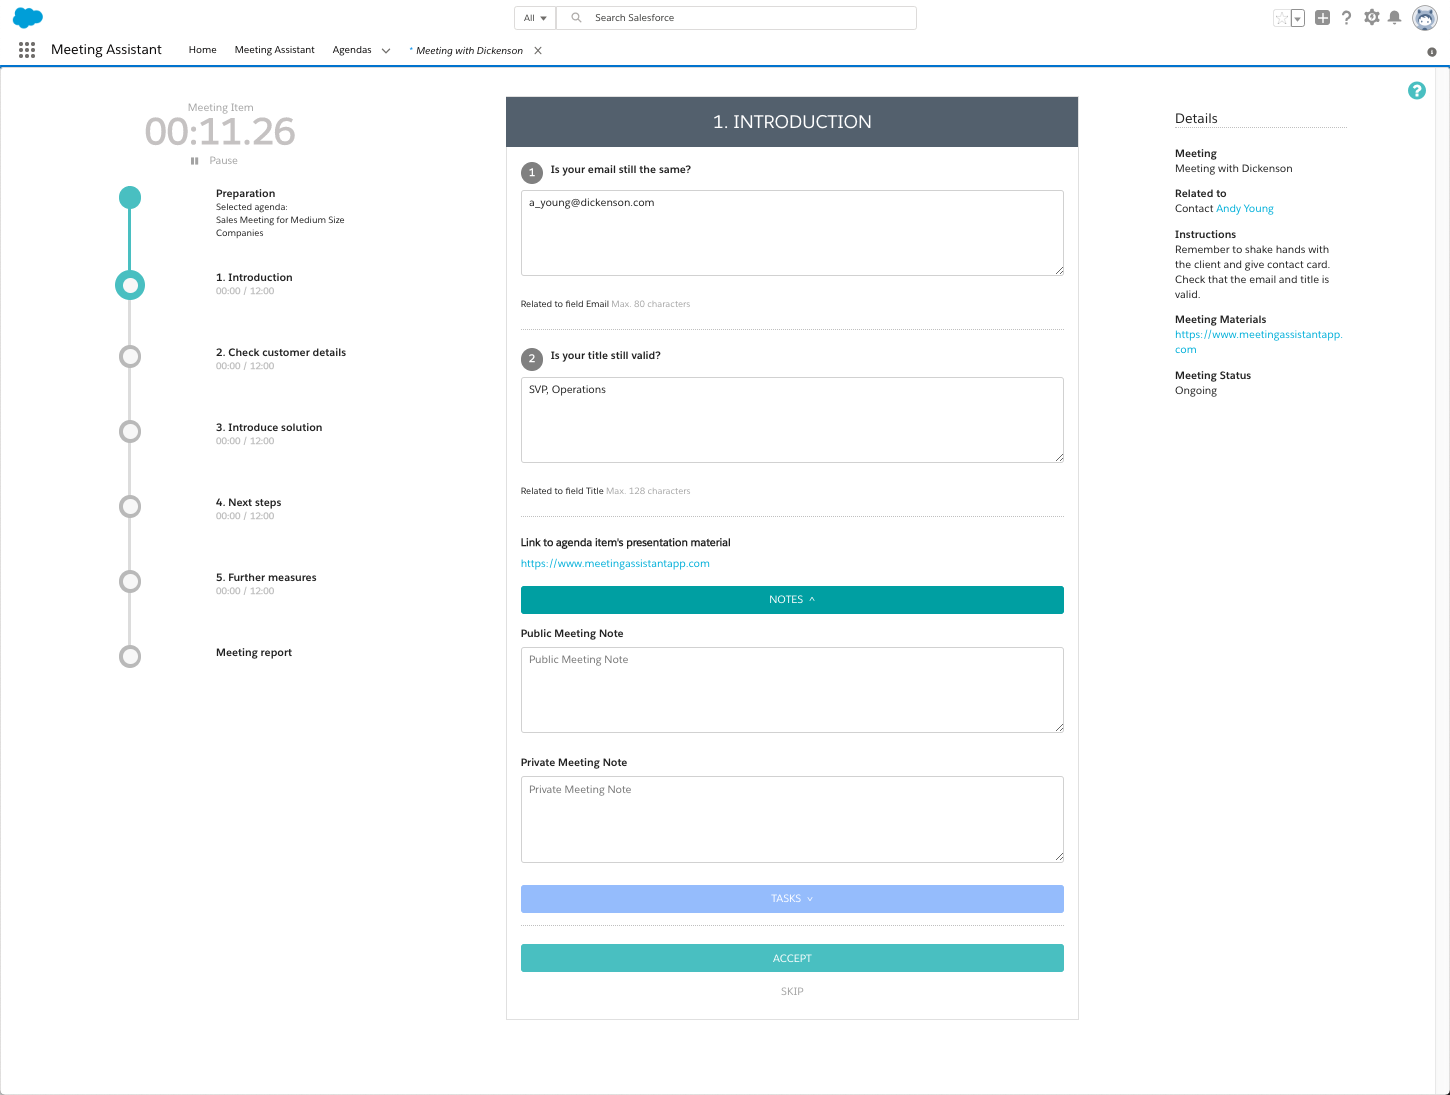This screenshot has width=1450, height=1095.
Task: Click the 'Is your email still the same?' question
Action: (x=621, y=170)
